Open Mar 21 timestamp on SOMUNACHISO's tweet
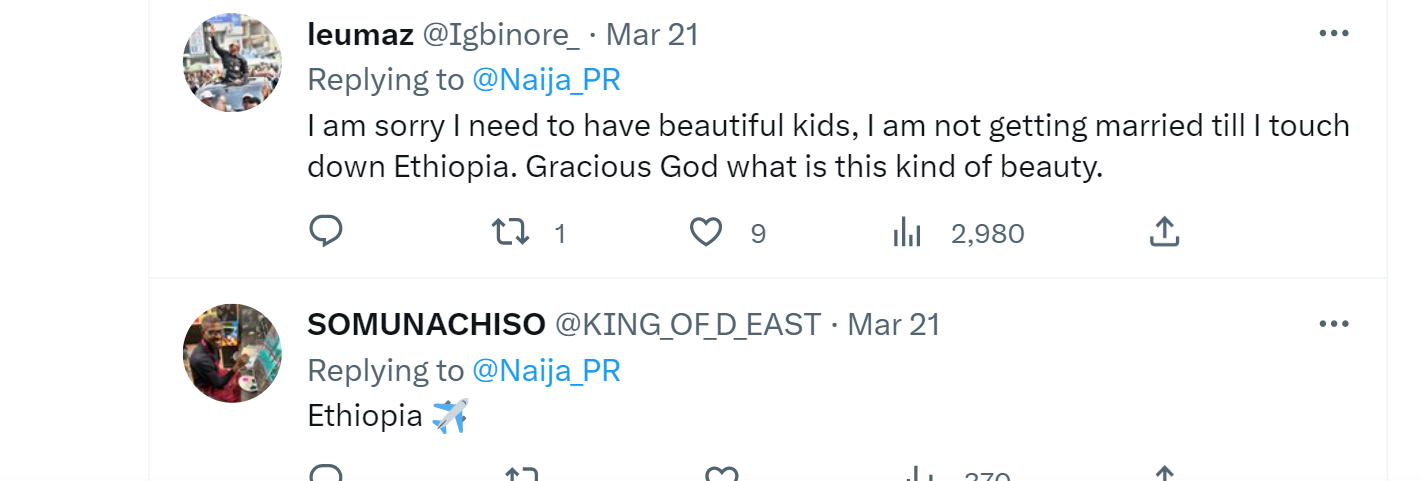The width and height of the screenshot is (1421, 481). (x=893, y=325)
